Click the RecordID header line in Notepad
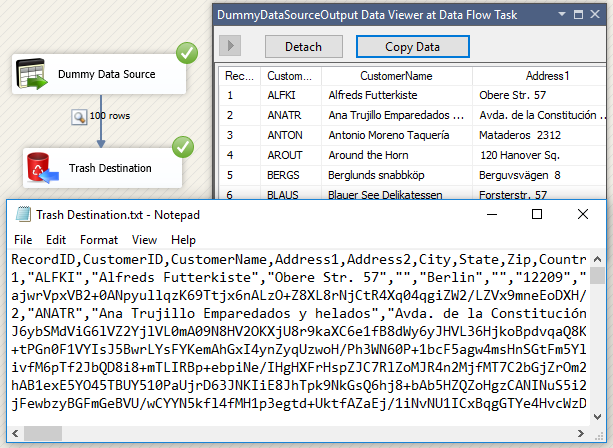Viewport: 613px width, 448px height. pos(299,259)
